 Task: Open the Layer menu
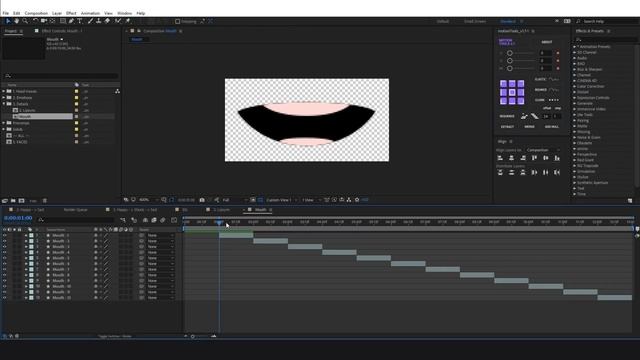point(57,13)
